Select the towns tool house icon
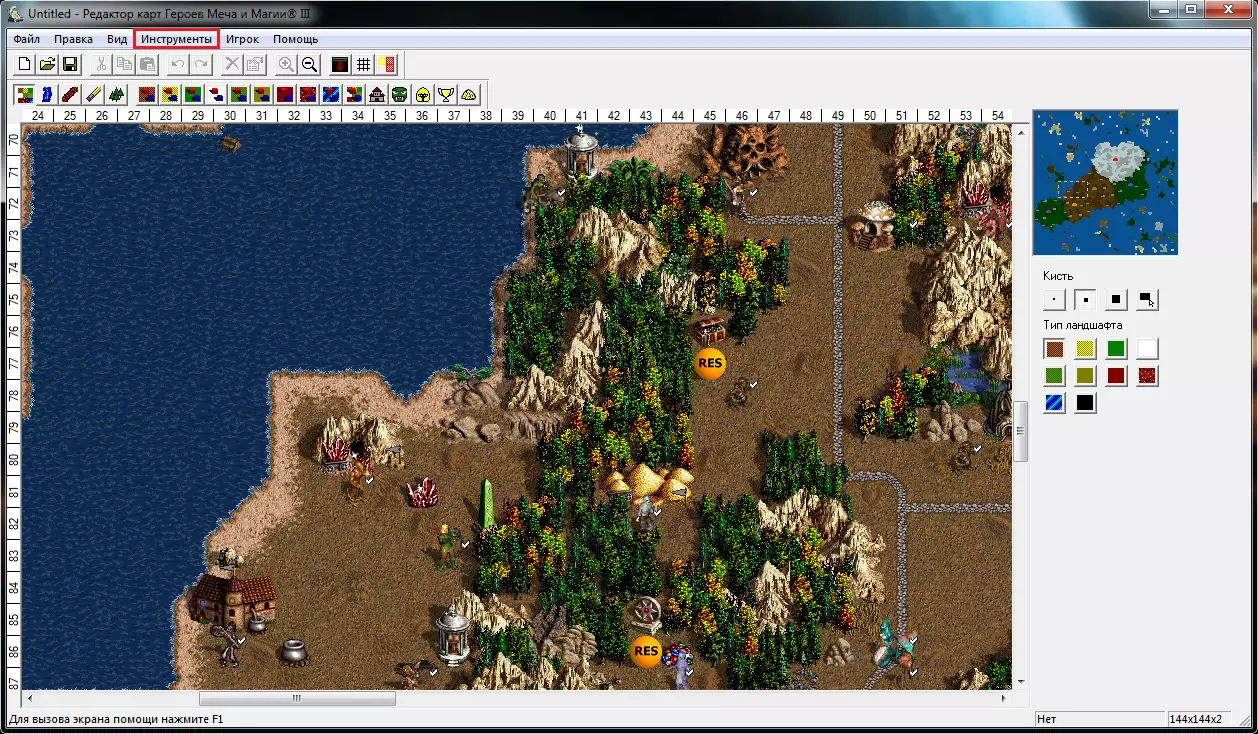The image size is (1258, 734). coord(377,94)
